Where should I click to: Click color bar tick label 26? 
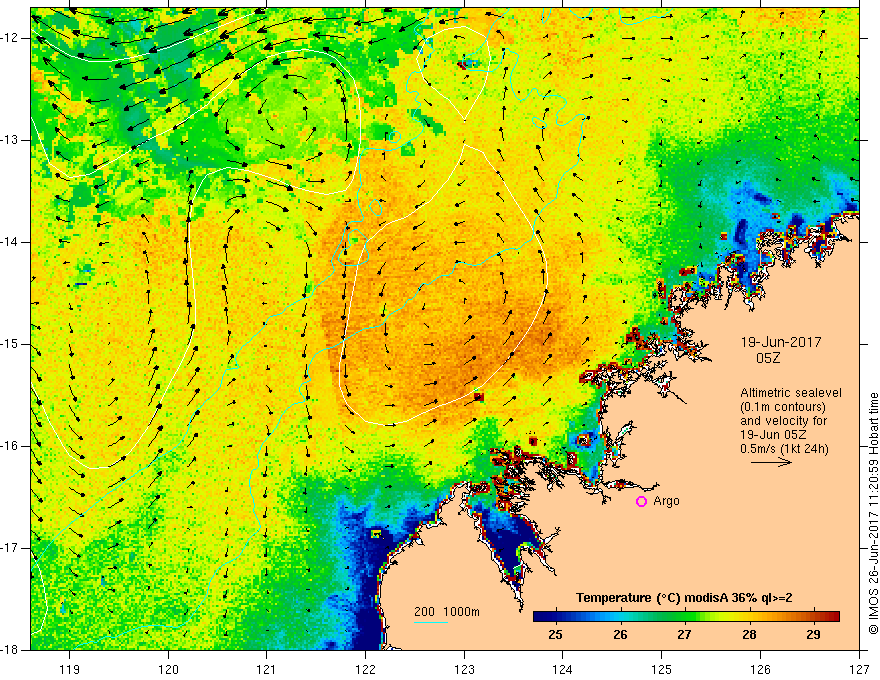[x=620, y=635]
